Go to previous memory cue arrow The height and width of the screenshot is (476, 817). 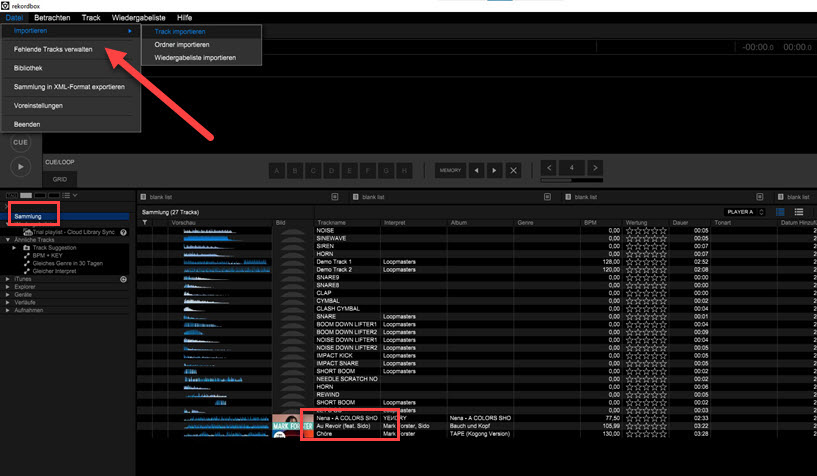tap(476, 170)
